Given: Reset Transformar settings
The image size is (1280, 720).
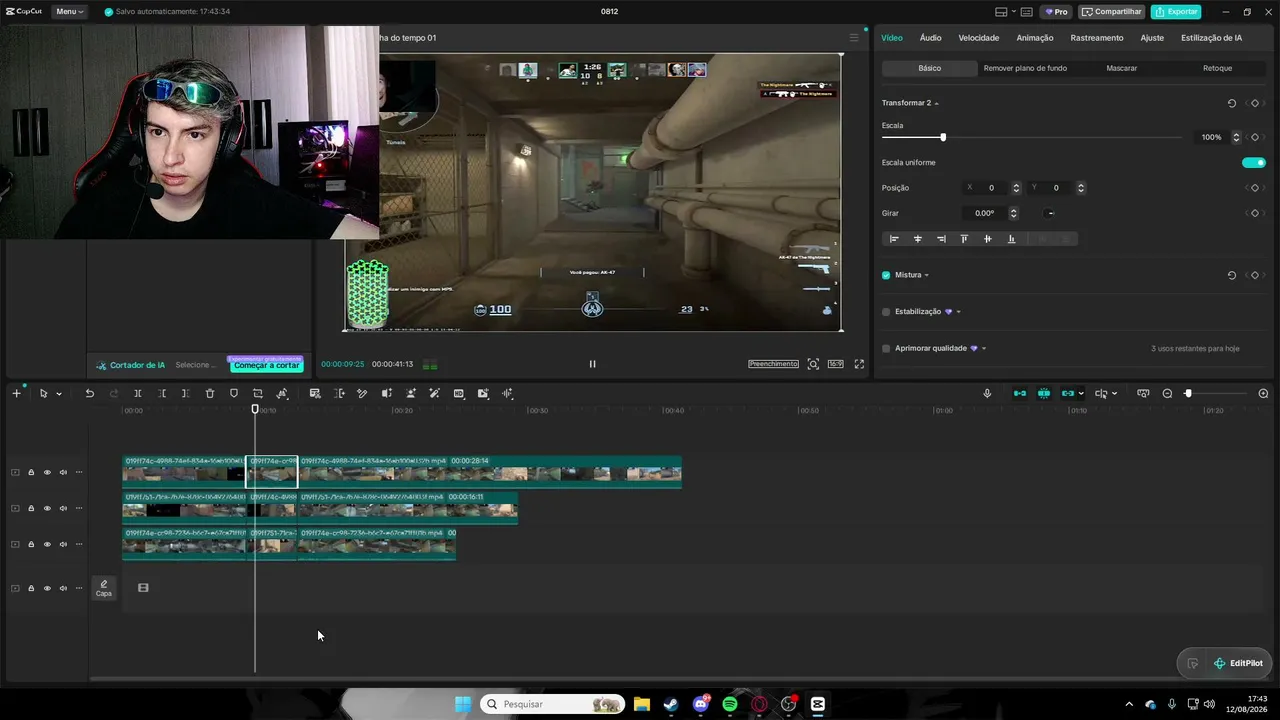Looking at the screenshot, I should pos(1232,103).
